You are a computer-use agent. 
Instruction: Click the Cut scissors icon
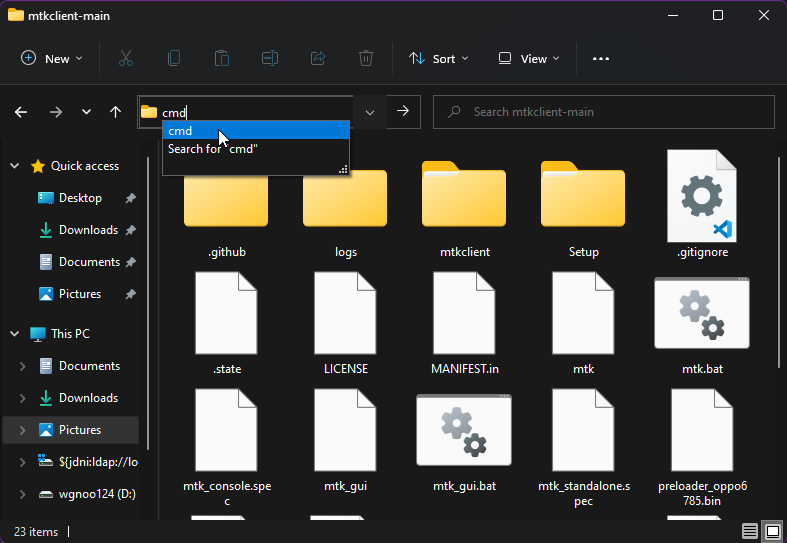click(126, 59)
